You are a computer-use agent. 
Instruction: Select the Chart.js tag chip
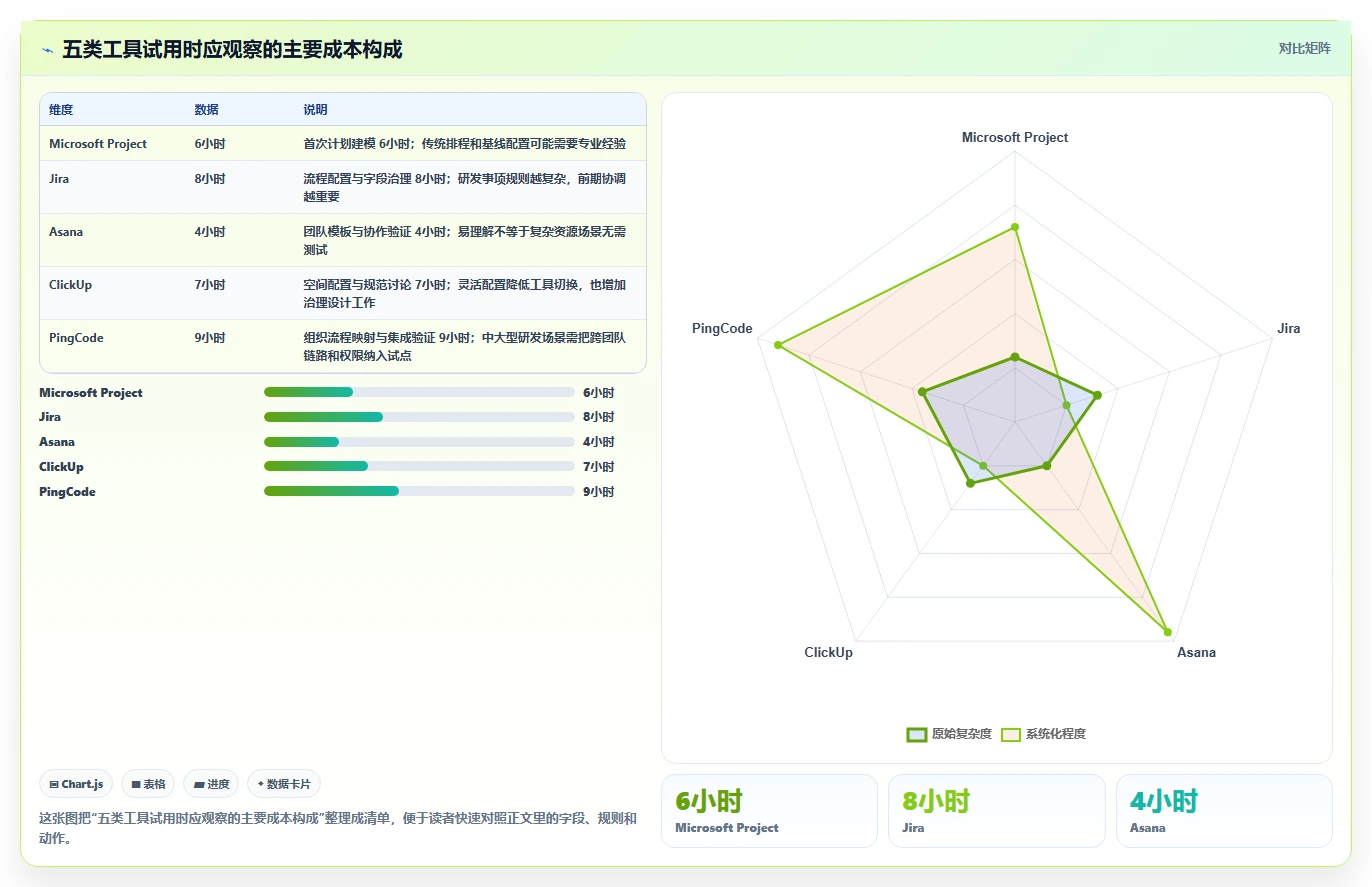[x=76, y=784]
